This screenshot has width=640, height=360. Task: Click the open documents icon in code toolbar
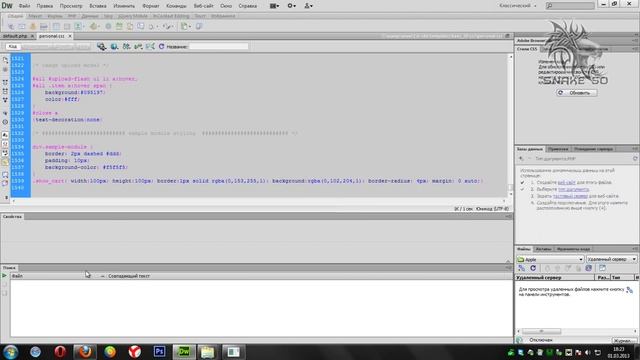click(x=5, y=60)
